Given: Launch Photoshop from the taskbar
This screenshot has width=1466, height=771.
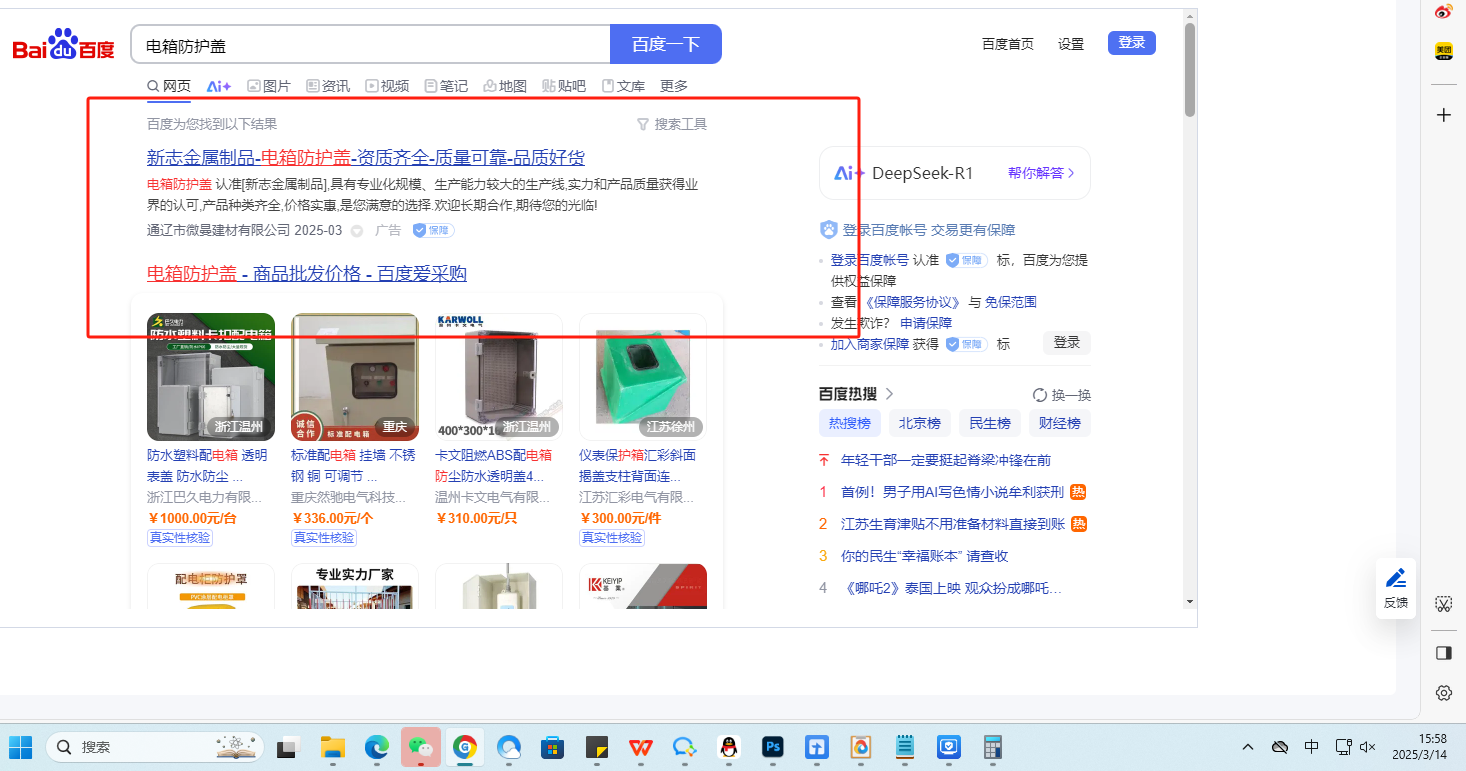Looking at the screenshot, I should point(772,747).
